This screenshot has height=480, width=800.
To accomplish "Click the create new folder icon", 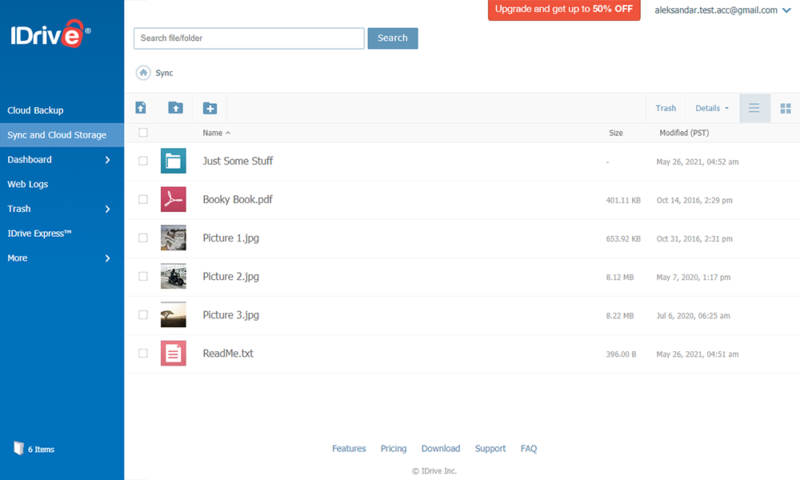I will tap(210, 108).
